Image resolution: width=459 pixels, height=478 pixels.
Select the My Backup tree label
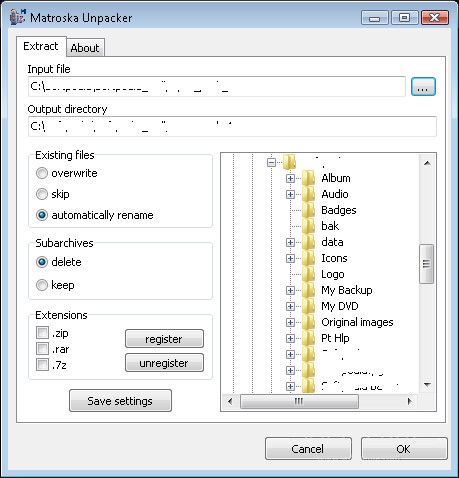347,290
